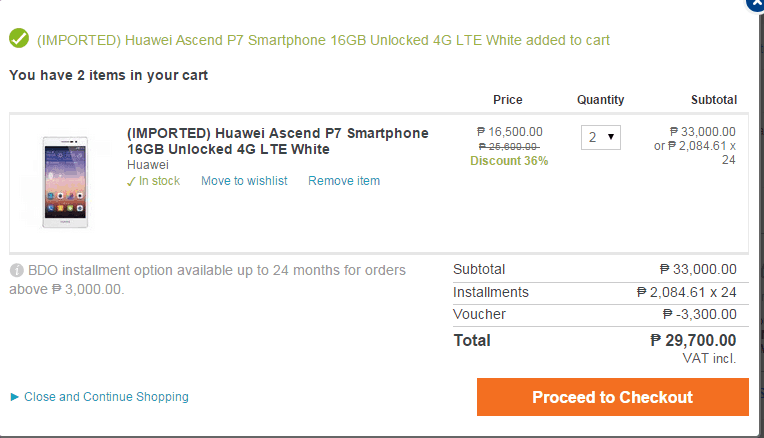Click the In stock checkmark icon
Viewport: 764px width, 438px height.
[x=131, y=181]
